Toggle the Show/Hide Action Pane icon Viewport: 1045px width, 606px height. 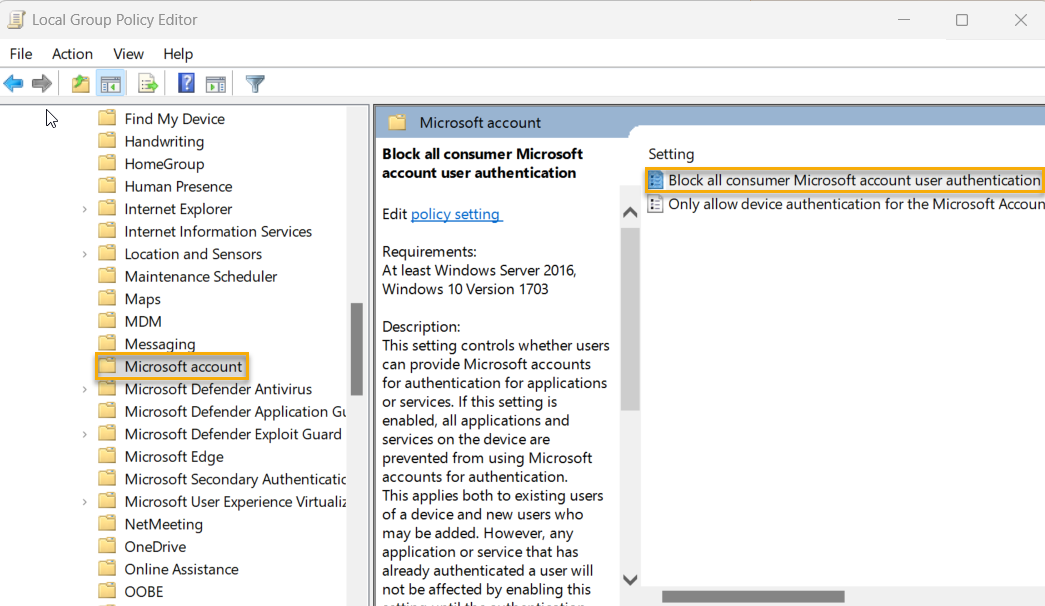[x=216, y=83]
